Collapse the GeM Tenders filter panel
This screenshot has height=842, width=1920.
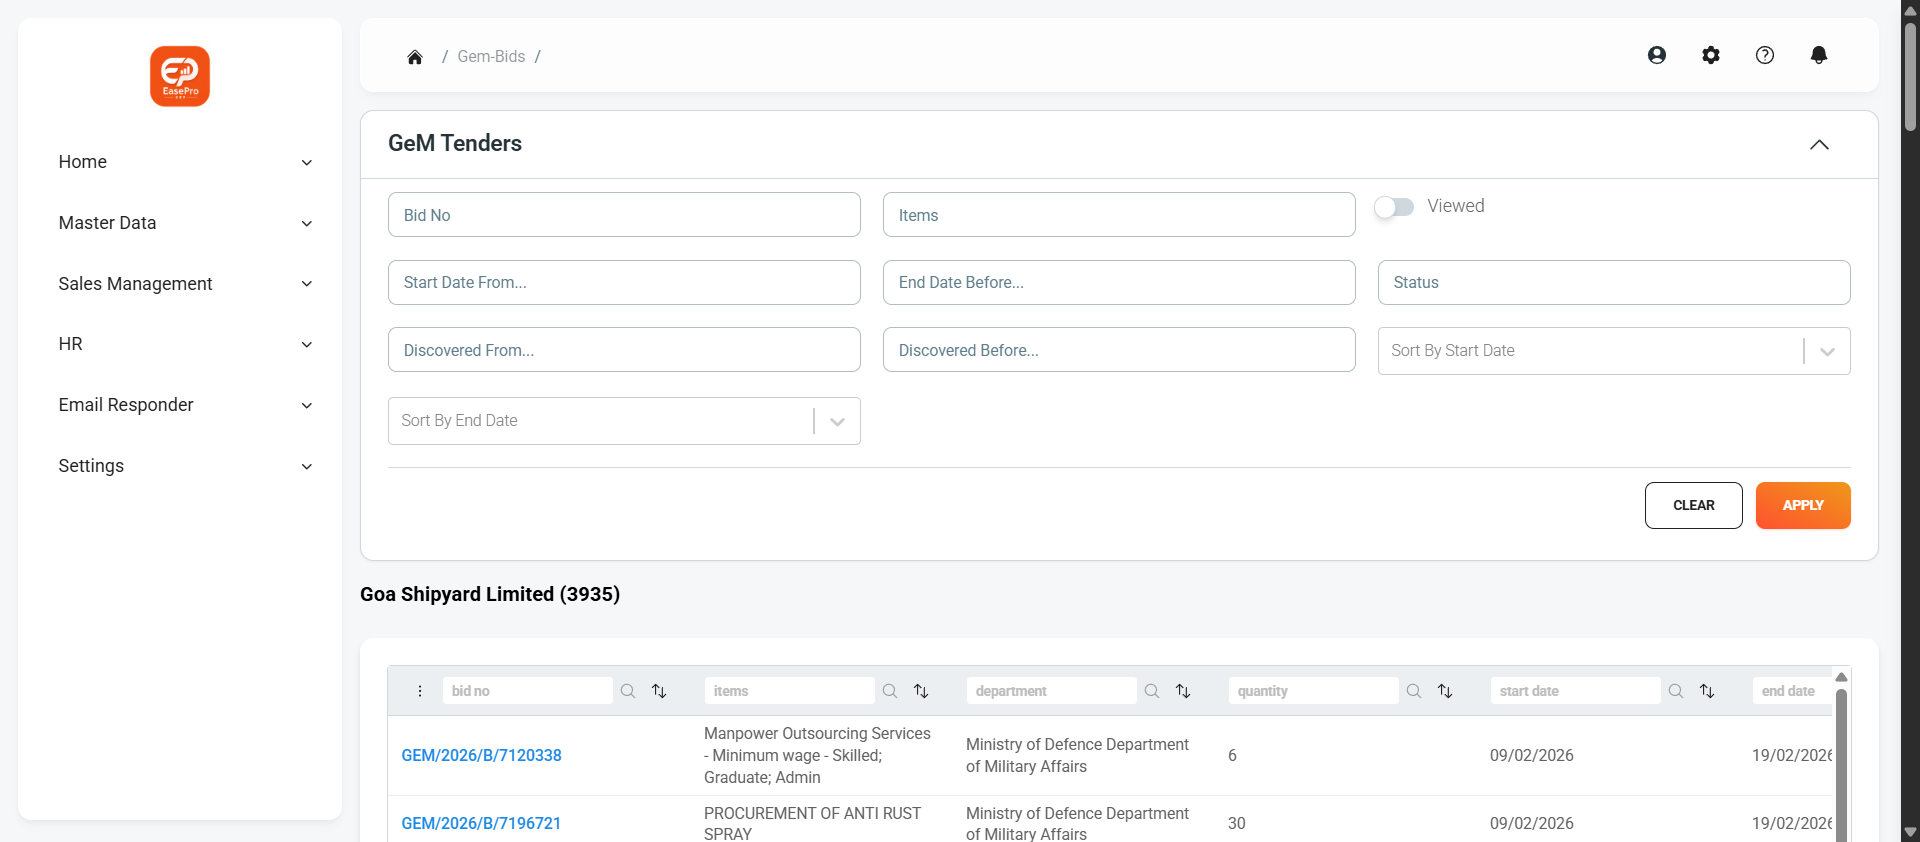click(x=1819, y=145)
